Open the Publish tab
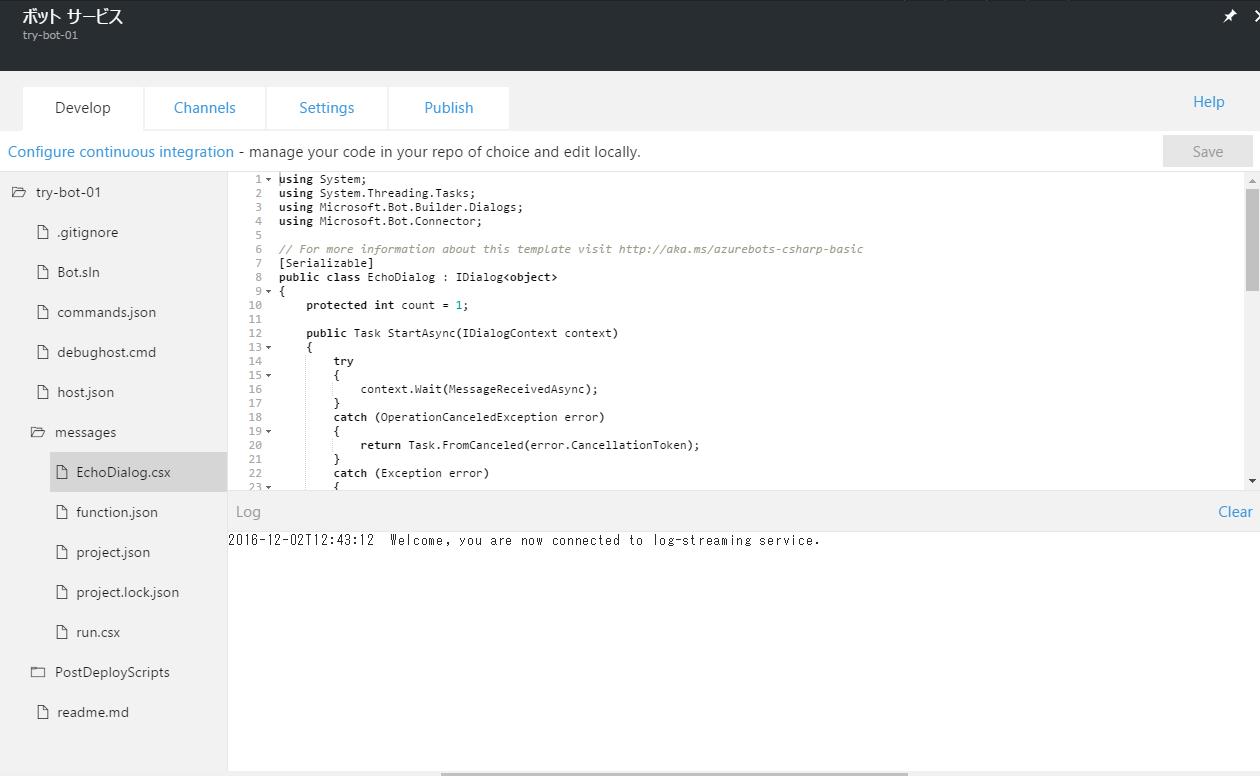Viewport: 1260px width, 776px height. point(448,107)
